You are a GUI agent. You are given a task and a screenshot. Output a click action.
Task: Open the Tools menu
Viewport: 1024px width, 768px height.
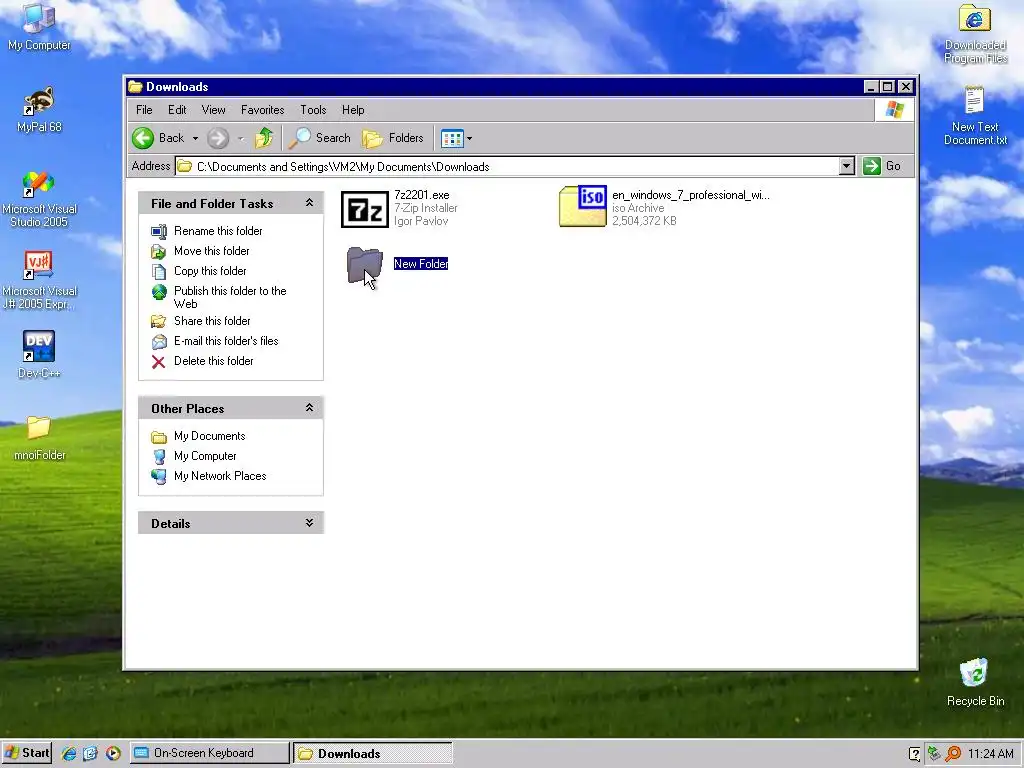313,110
